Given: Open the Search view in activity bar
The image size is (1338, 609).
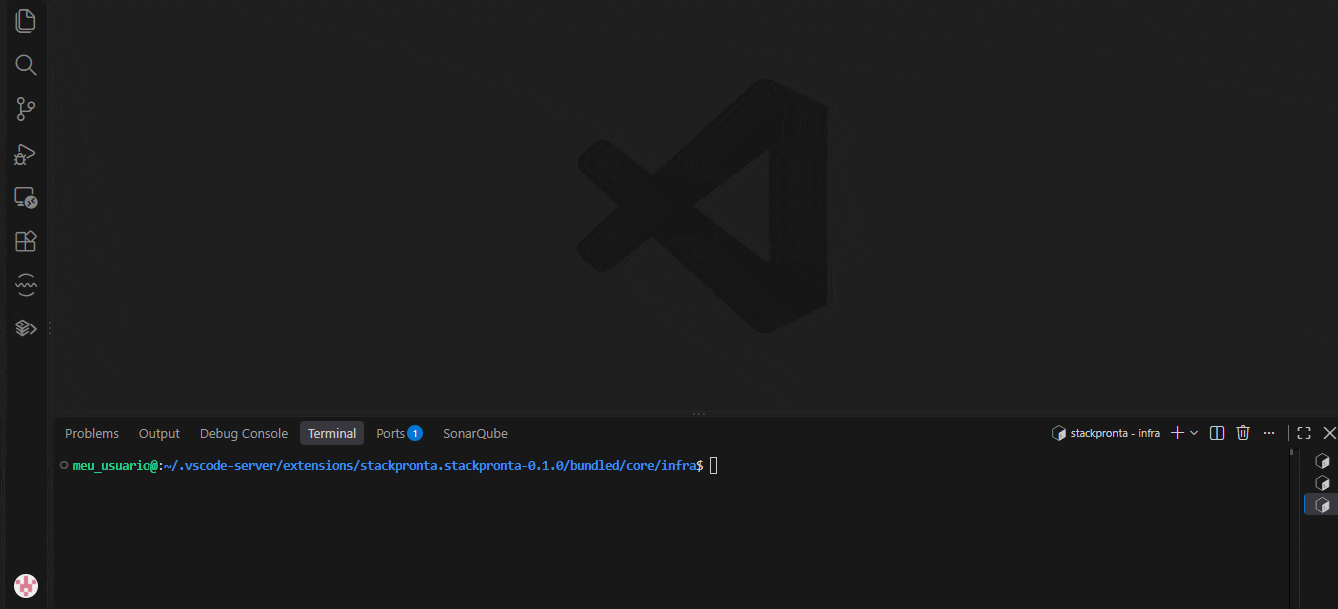Looking at the screenshot, I should [x=26, y=65].
